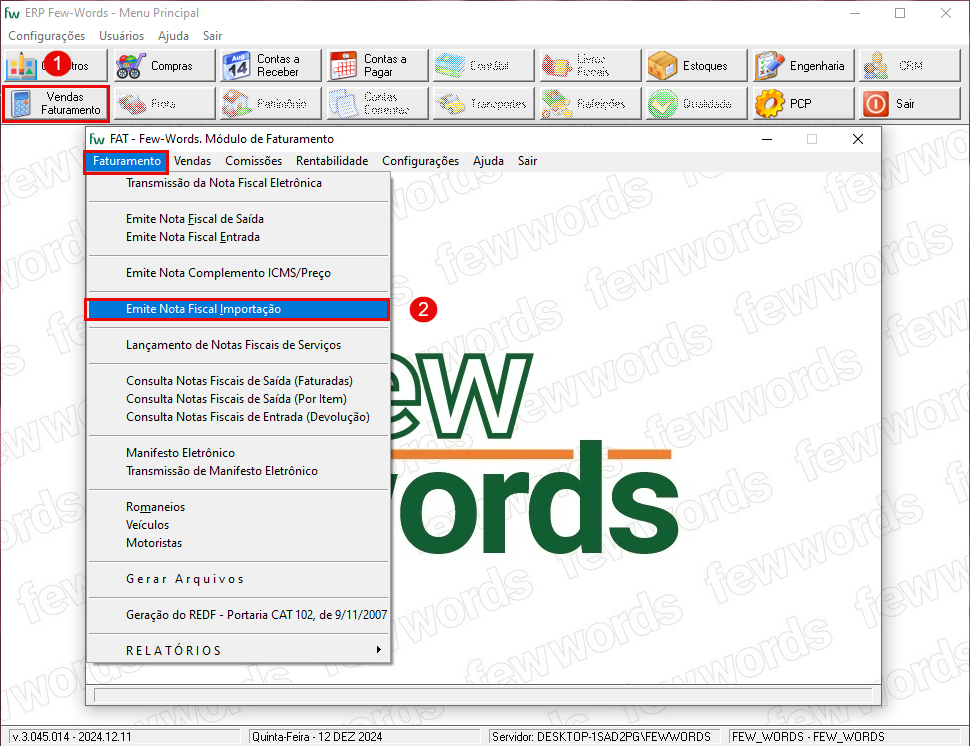Screen dimensions: 970x746
Task: Click version text v.3.045.014 in status bar
Action: click(x=72, y=737)
